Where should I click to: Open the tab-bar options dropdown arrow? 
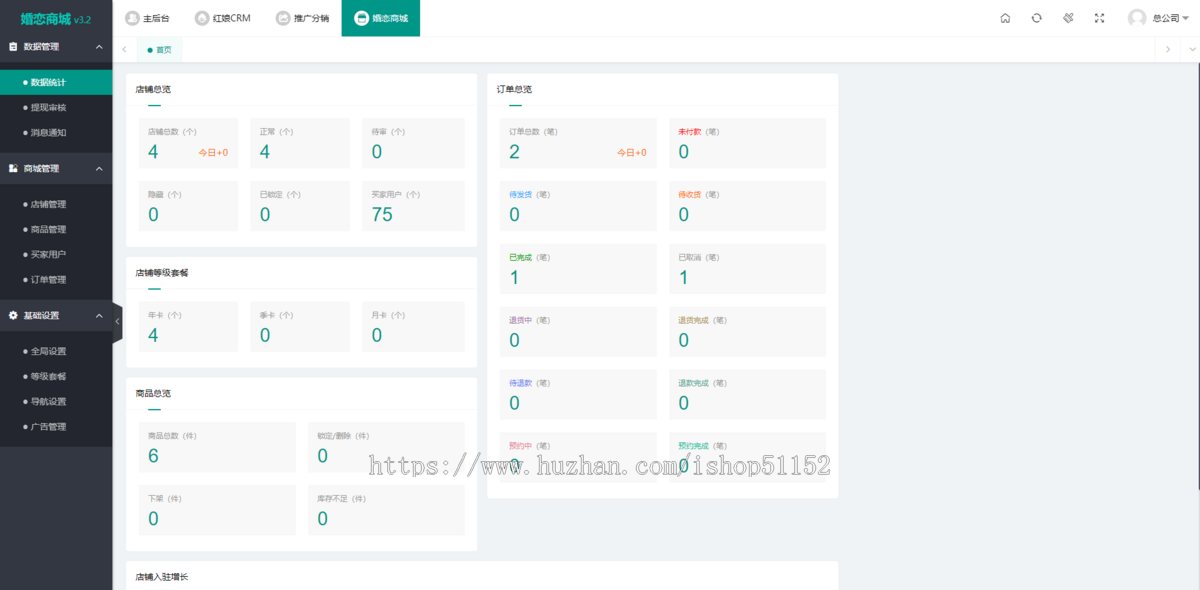1190,49
